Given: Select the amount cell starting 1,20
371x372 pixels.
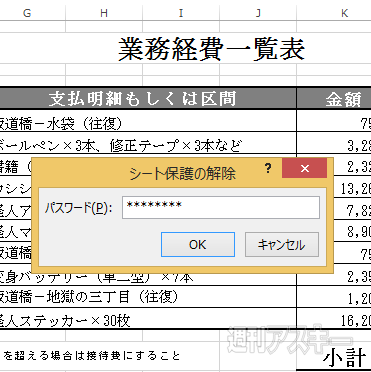Looking at the screenshot, I should point(334,297).
